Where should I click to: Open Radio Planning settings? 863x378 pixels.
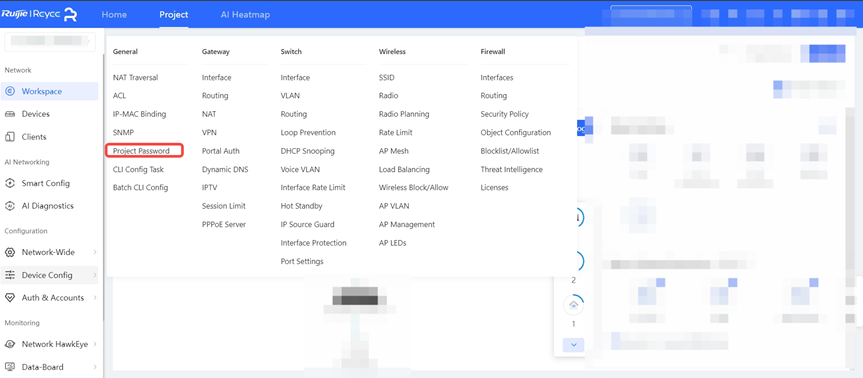[404, 114]
